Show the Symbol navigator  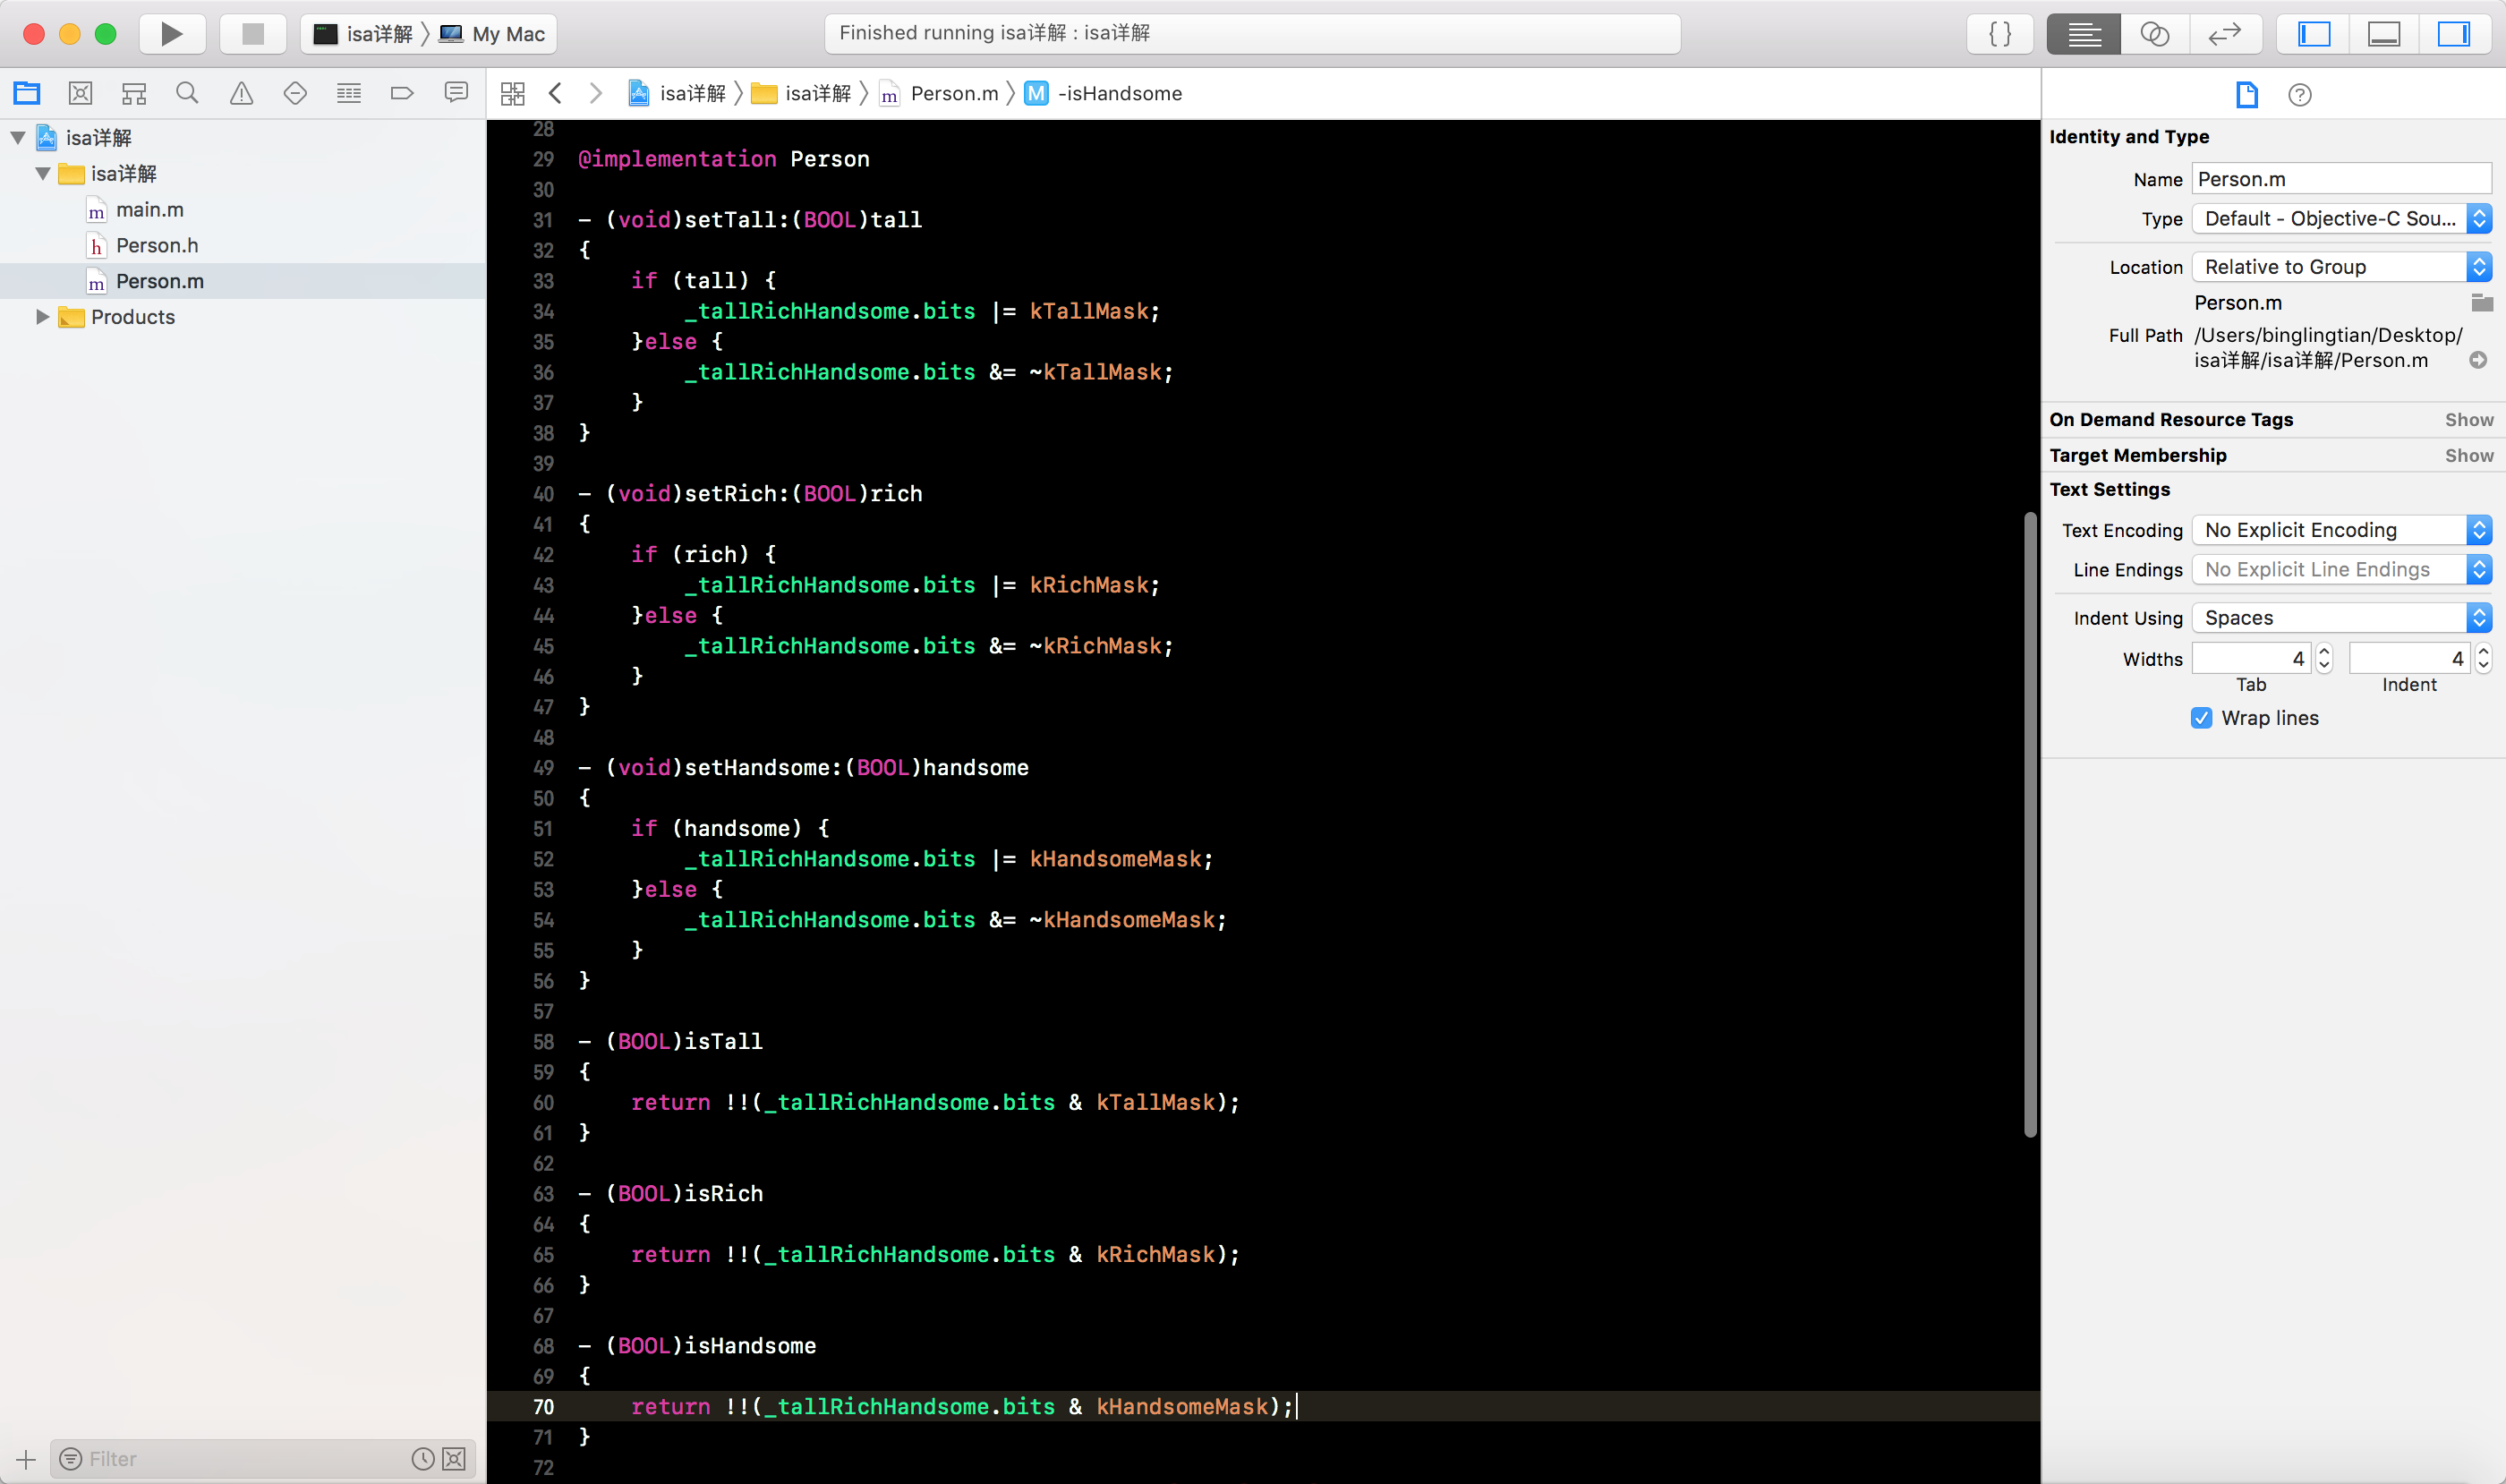coord(134,93)
